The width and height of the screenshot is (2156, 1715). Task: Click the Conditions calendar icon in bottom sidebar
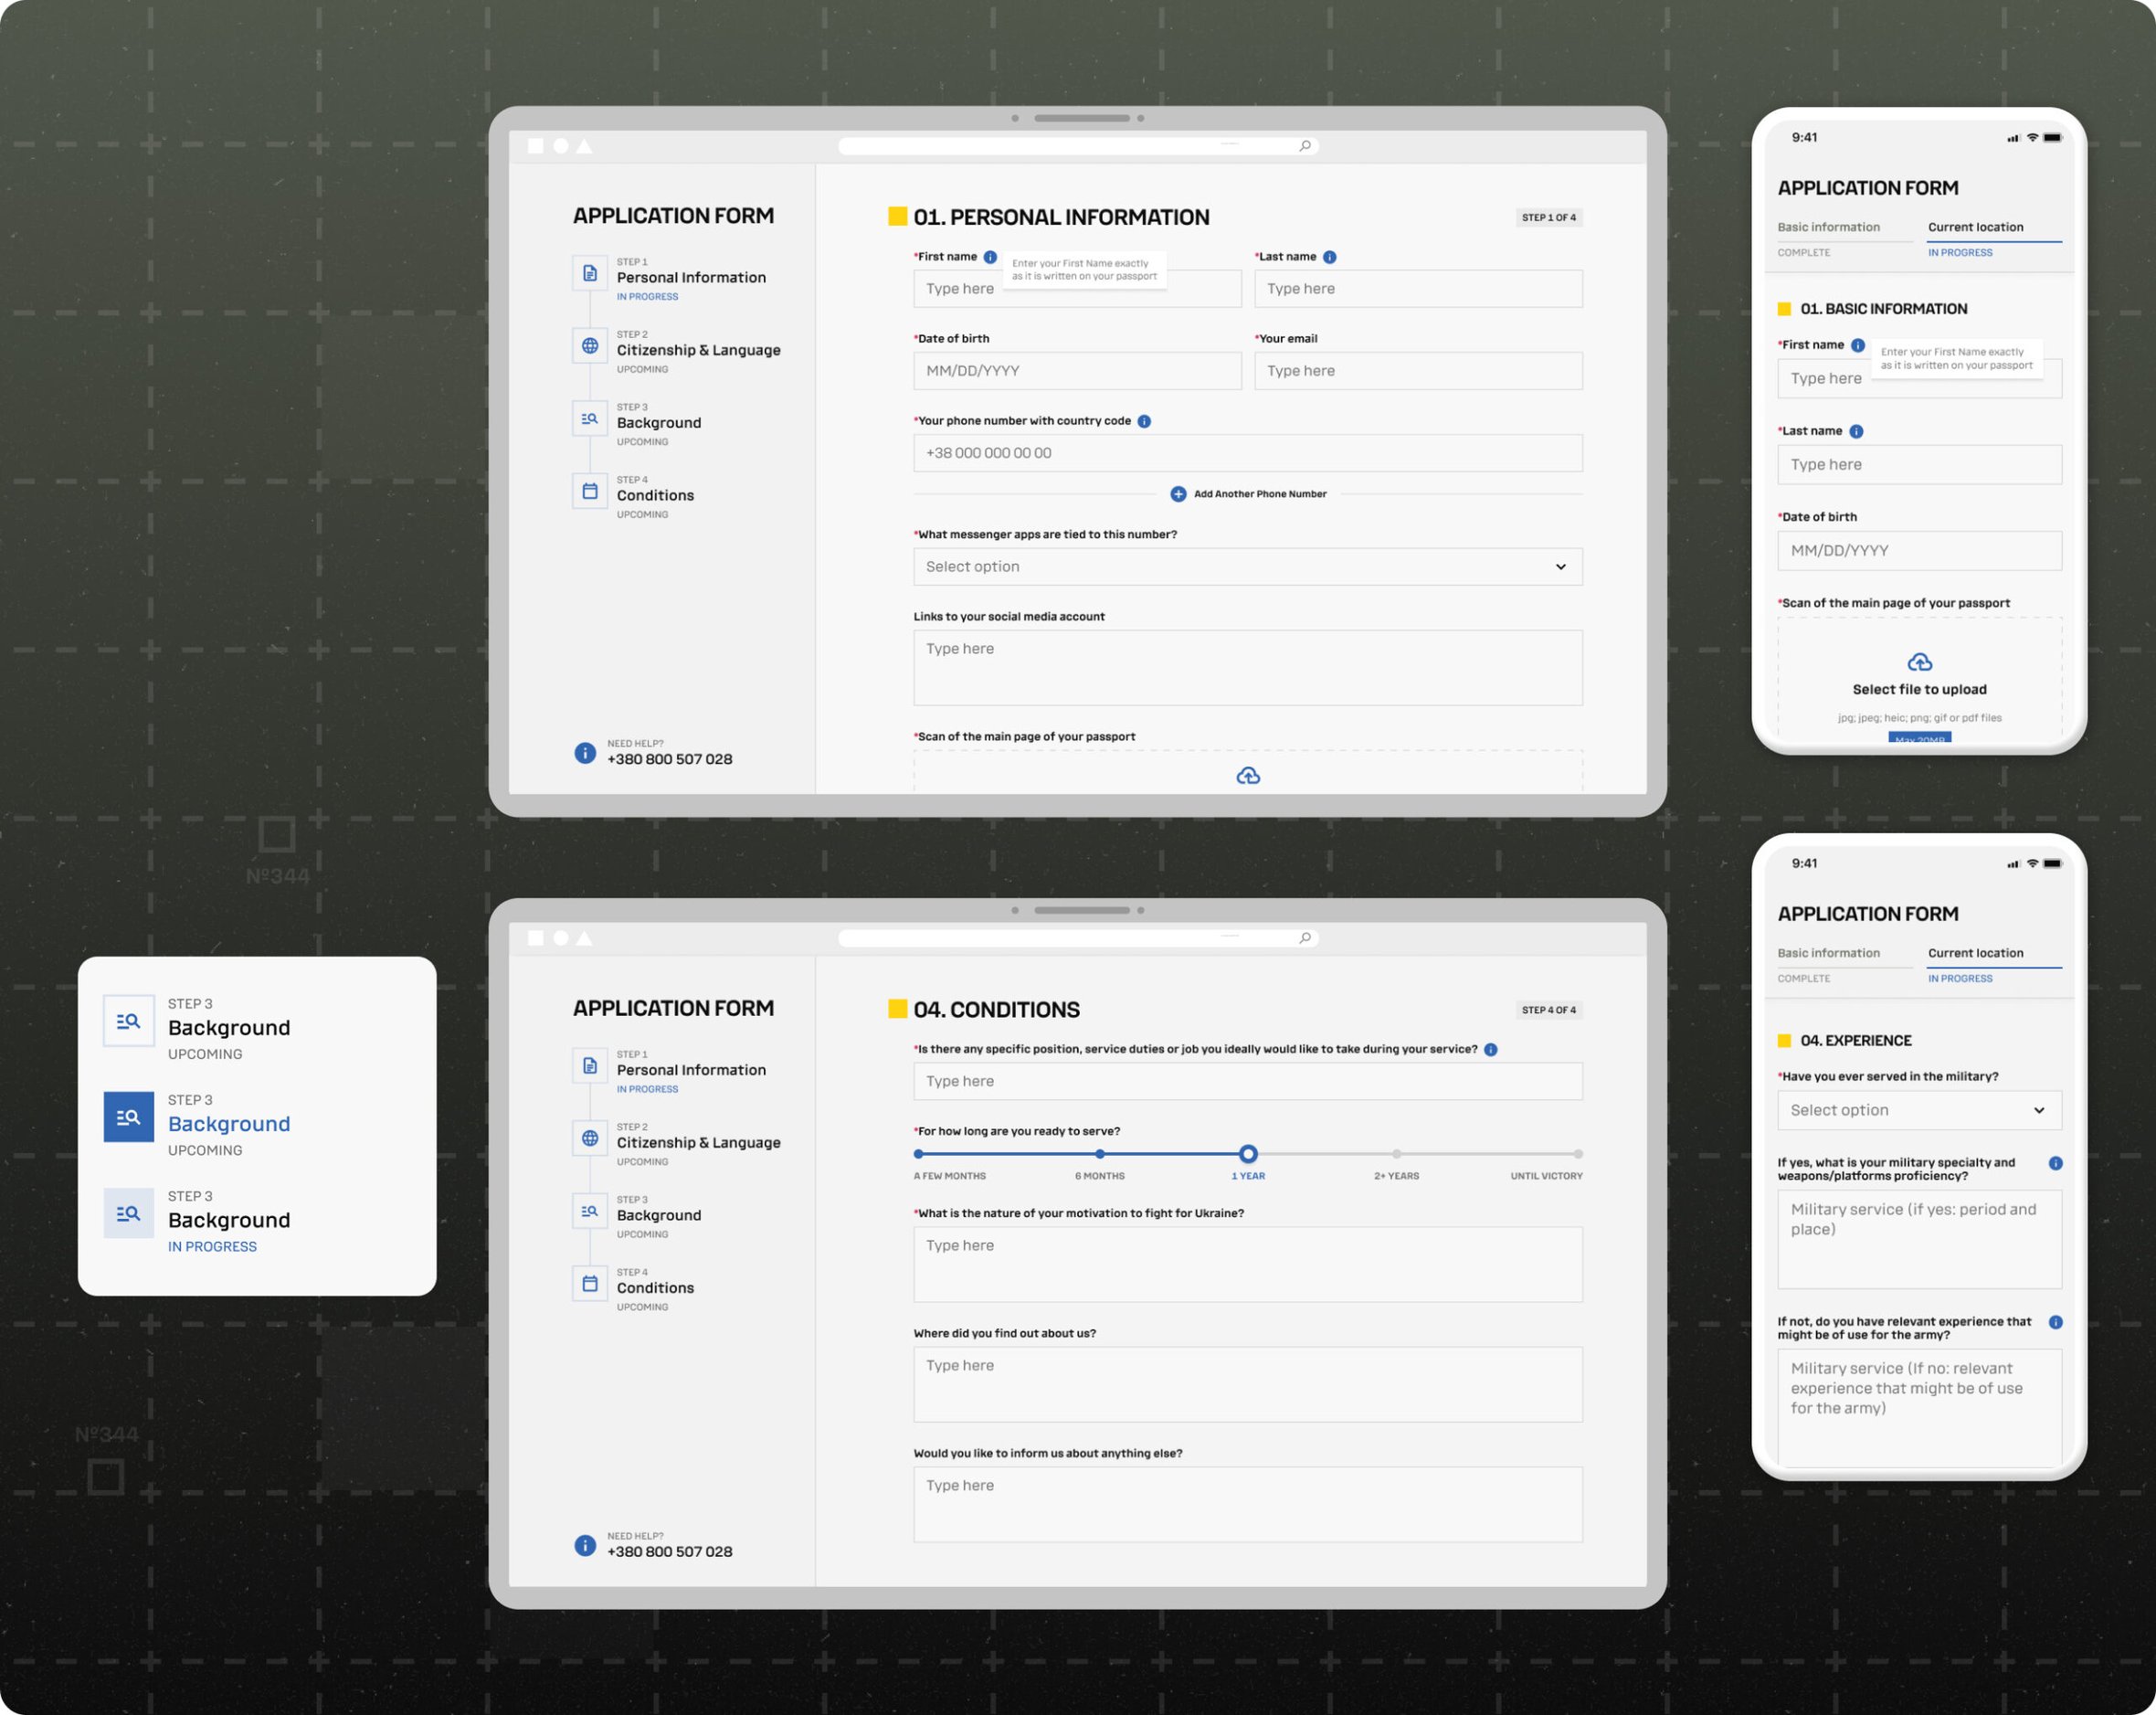pyautogui.click(x=590, y=1283)
